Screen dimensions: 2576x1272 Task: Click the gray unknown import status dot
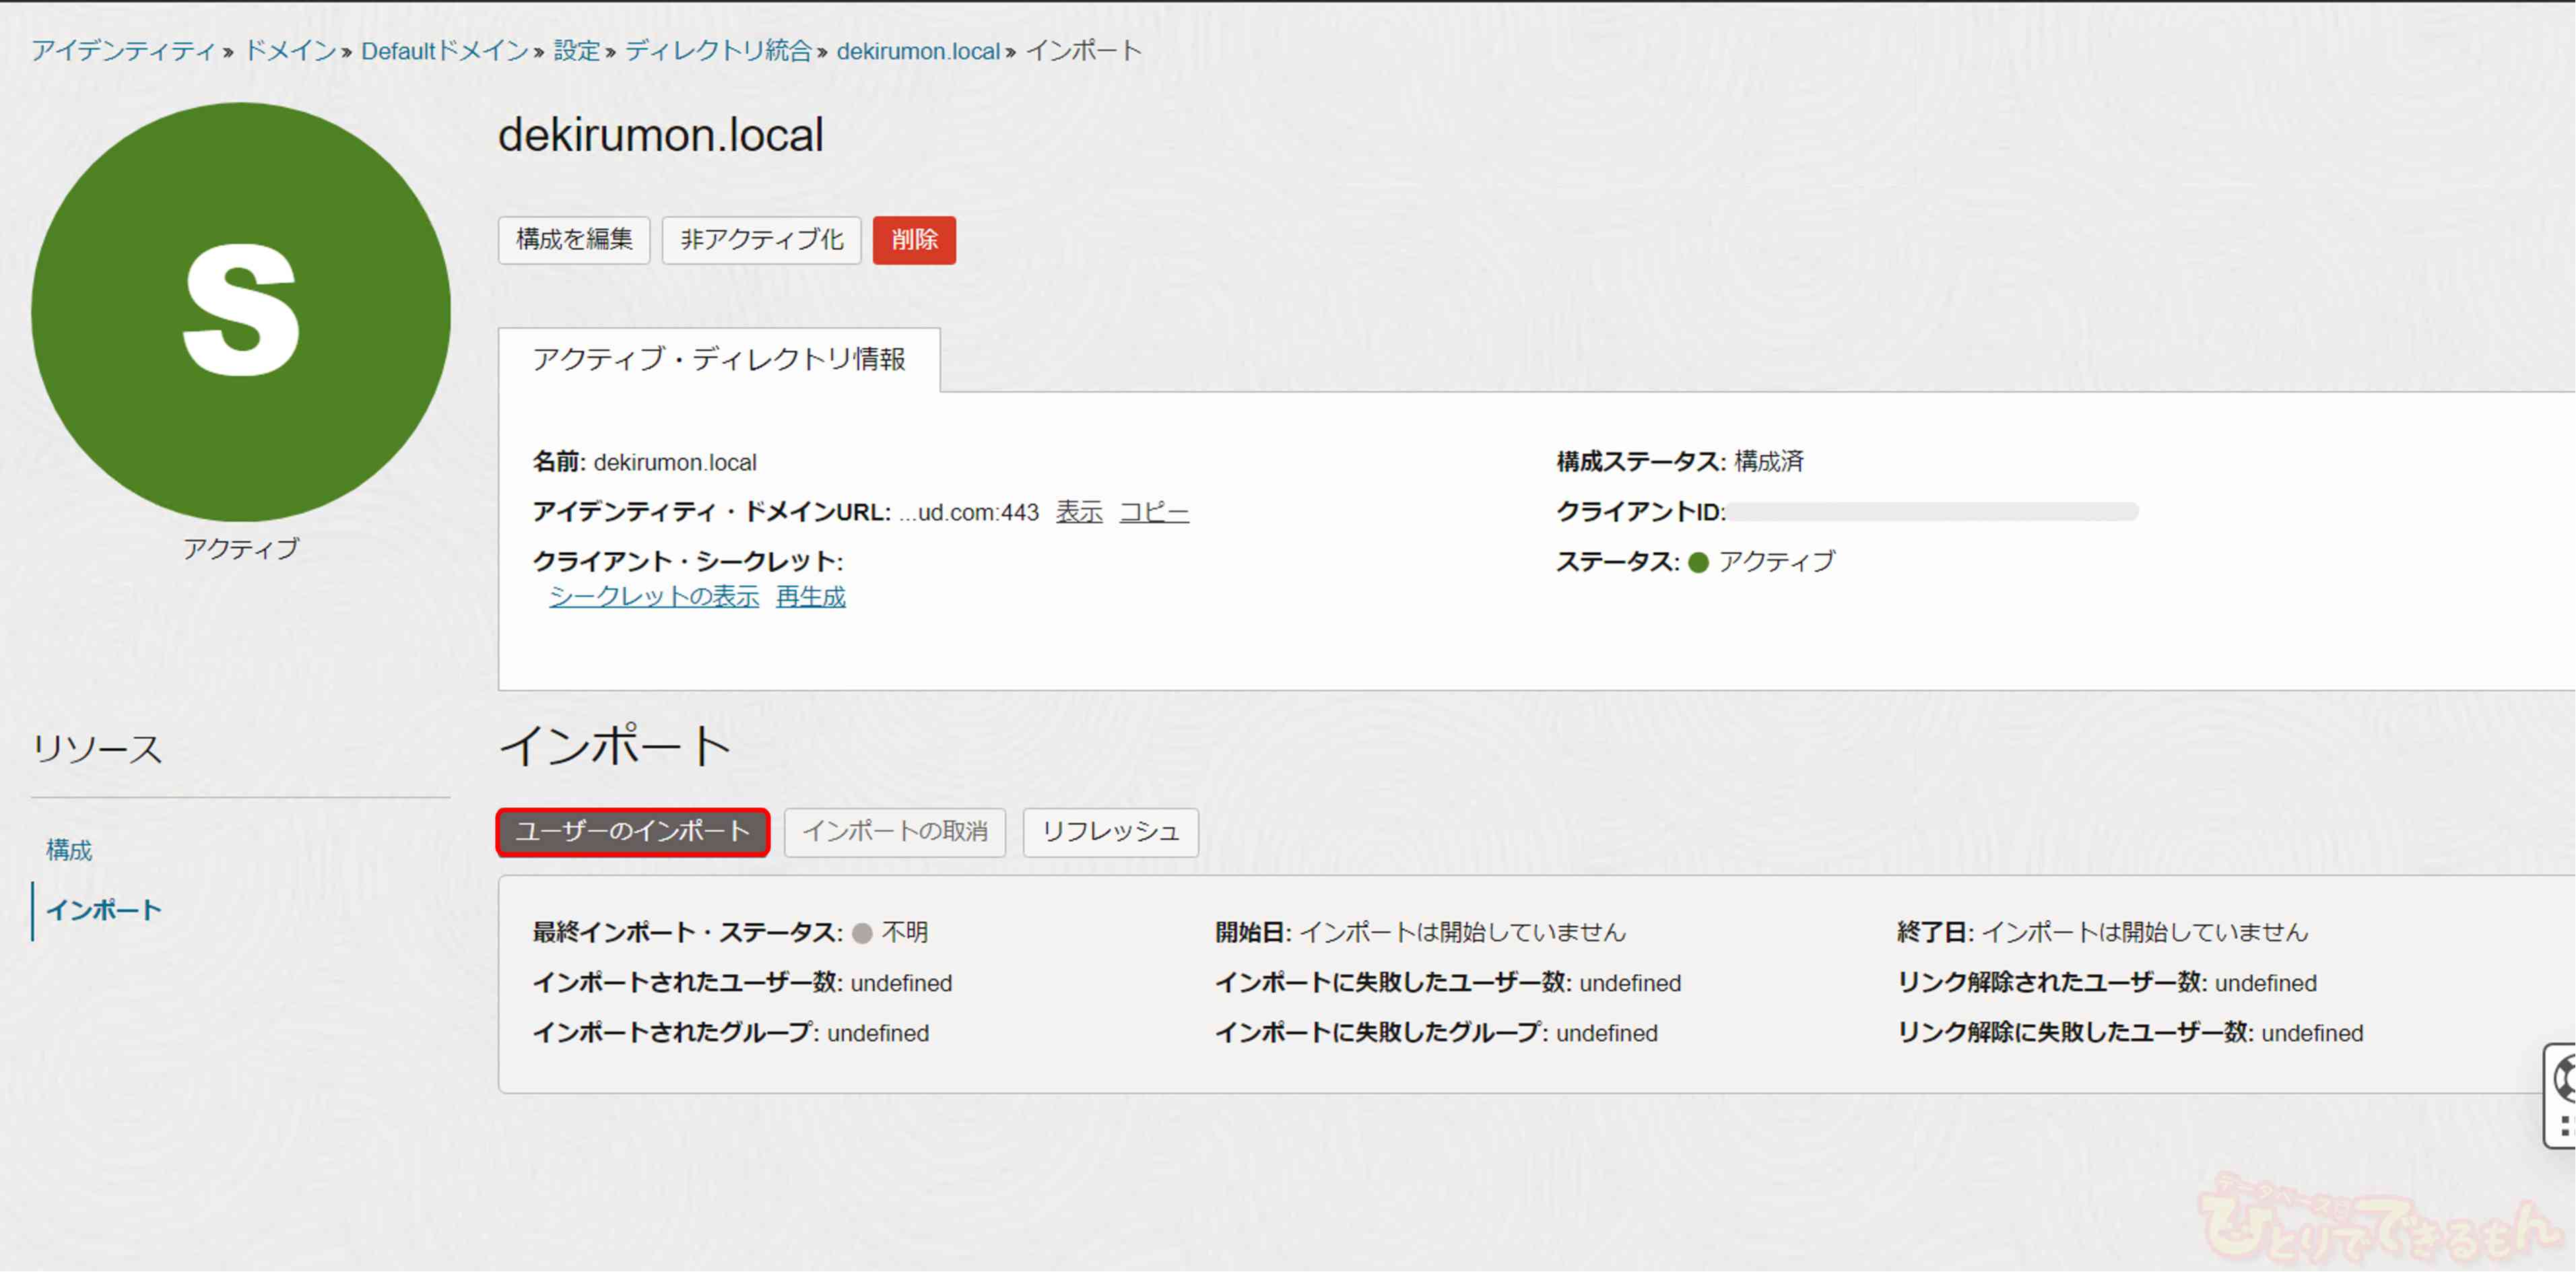(x=862, y=933)
